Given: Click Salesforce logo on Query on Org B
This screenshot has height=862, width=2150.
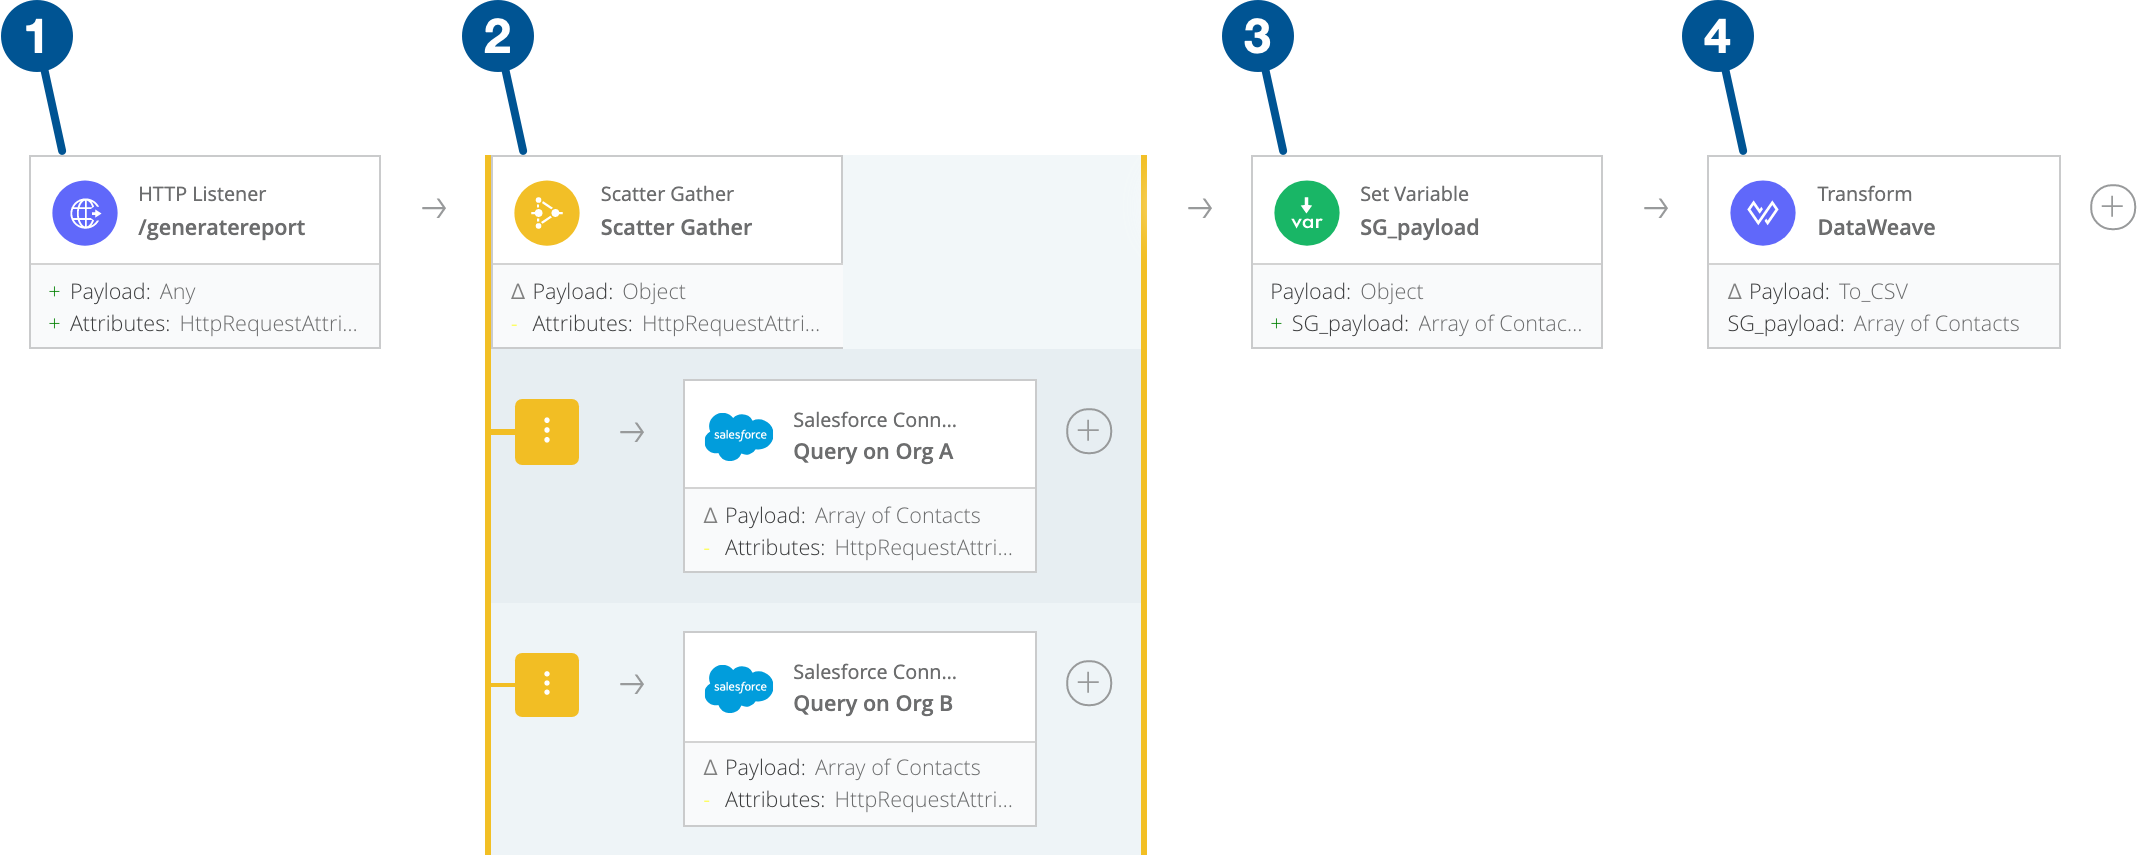Looking at the screenshot, I should (x=739, y=688).
